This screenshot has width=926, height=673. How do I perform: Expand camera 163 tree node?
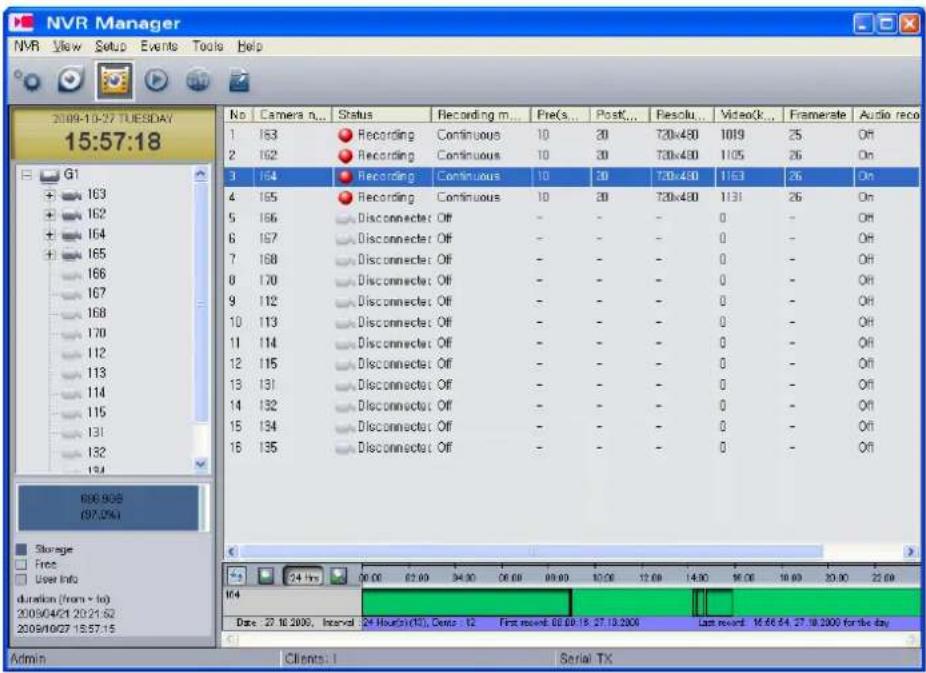pyautogui.click(x=50, y=195)
